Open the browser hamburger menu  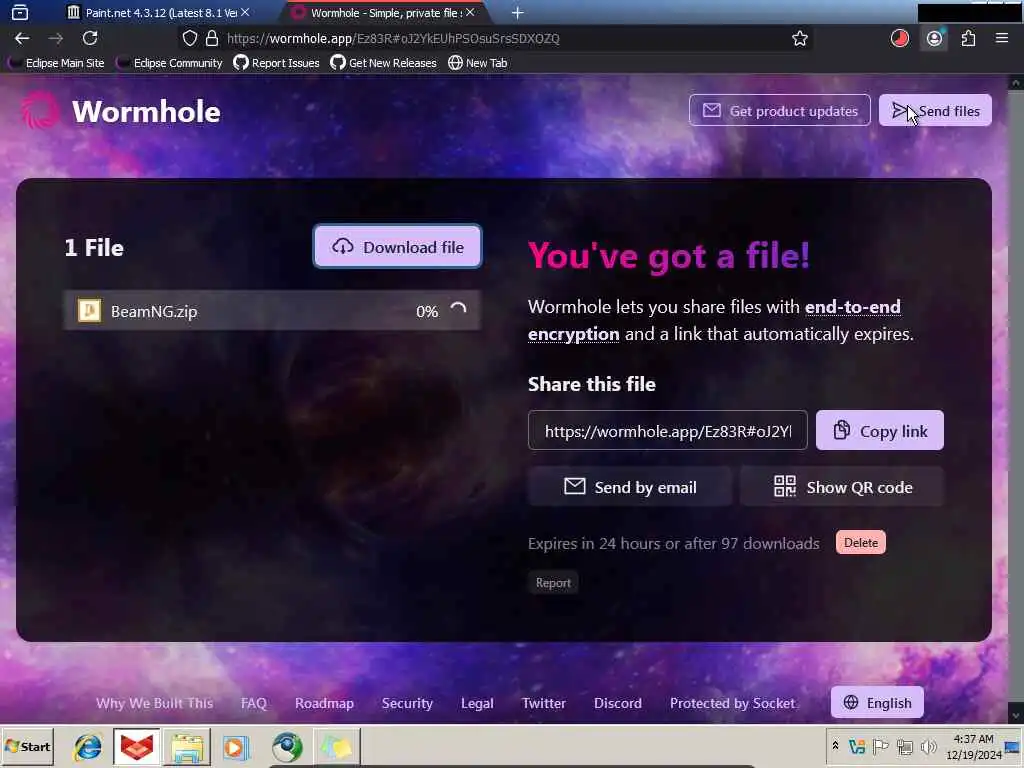[1002, 39]
